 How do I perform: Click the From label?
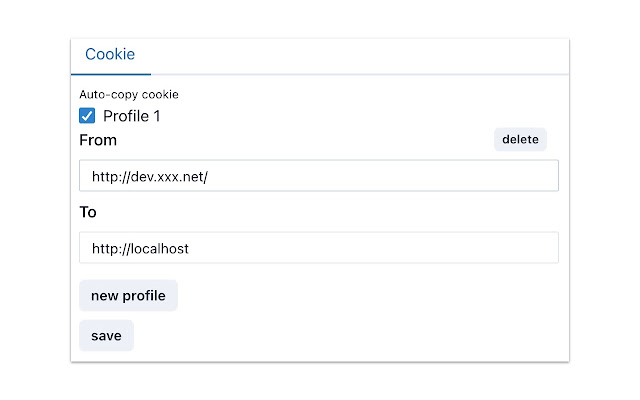(98, 140)
